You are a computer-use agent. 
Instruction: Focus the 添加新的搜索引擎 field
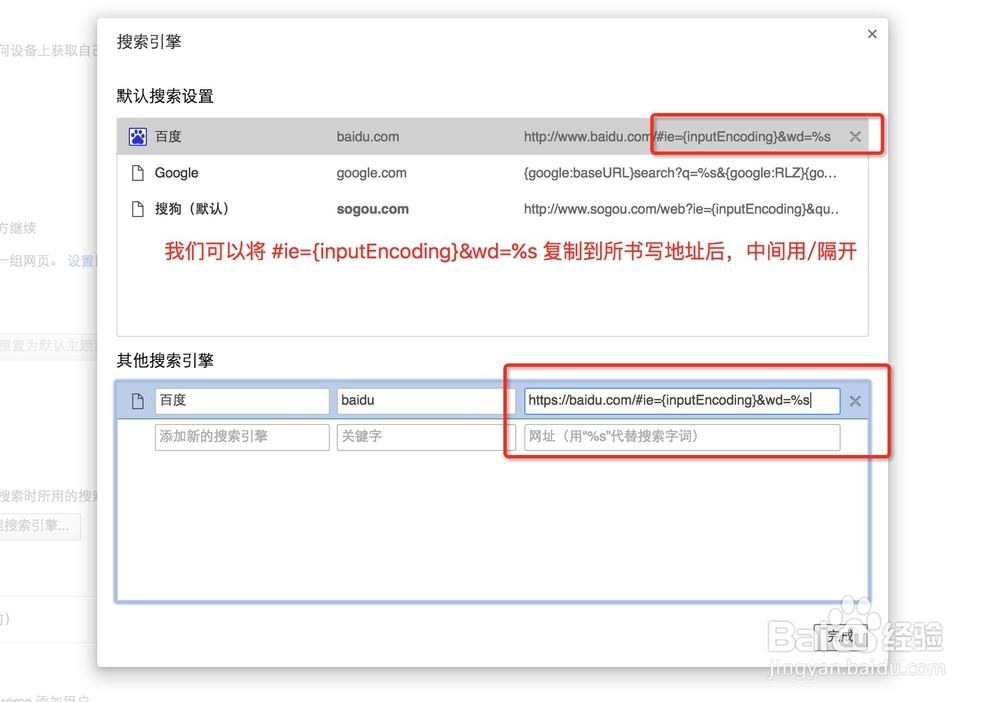coord(242,437)
